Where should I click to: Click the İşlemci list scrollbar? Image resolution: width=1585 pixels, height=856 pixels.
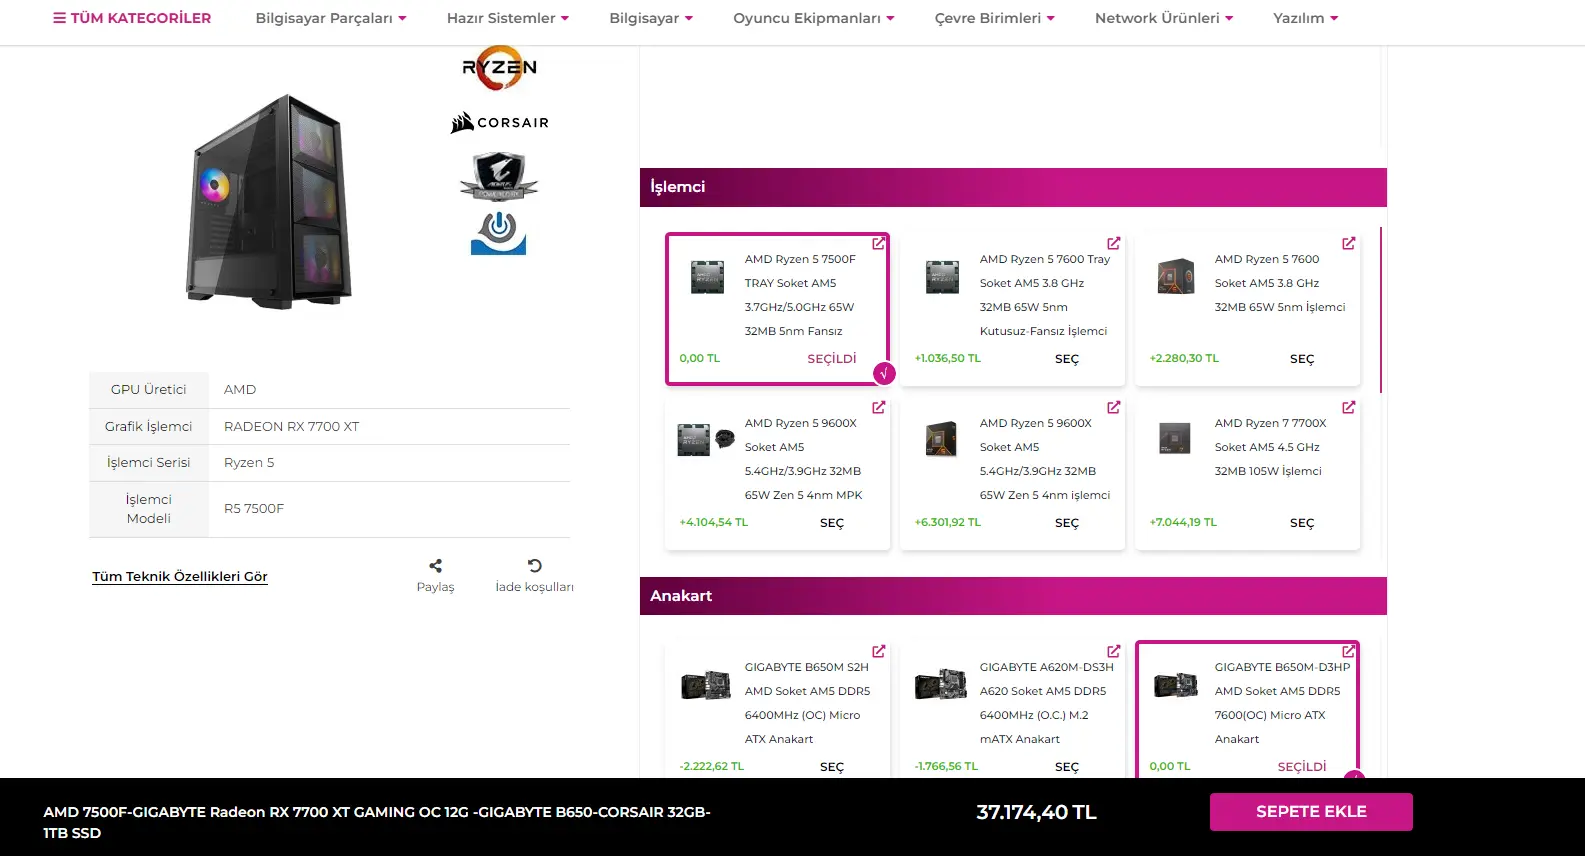pos(1381,310)
